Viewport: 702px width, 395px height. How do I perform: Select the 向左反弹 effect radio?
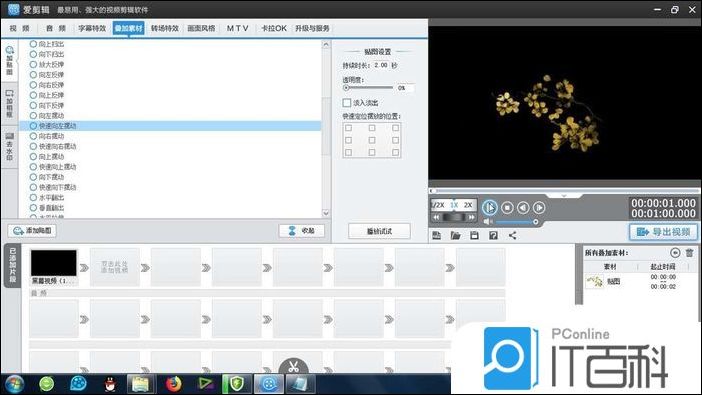point(33,75)
